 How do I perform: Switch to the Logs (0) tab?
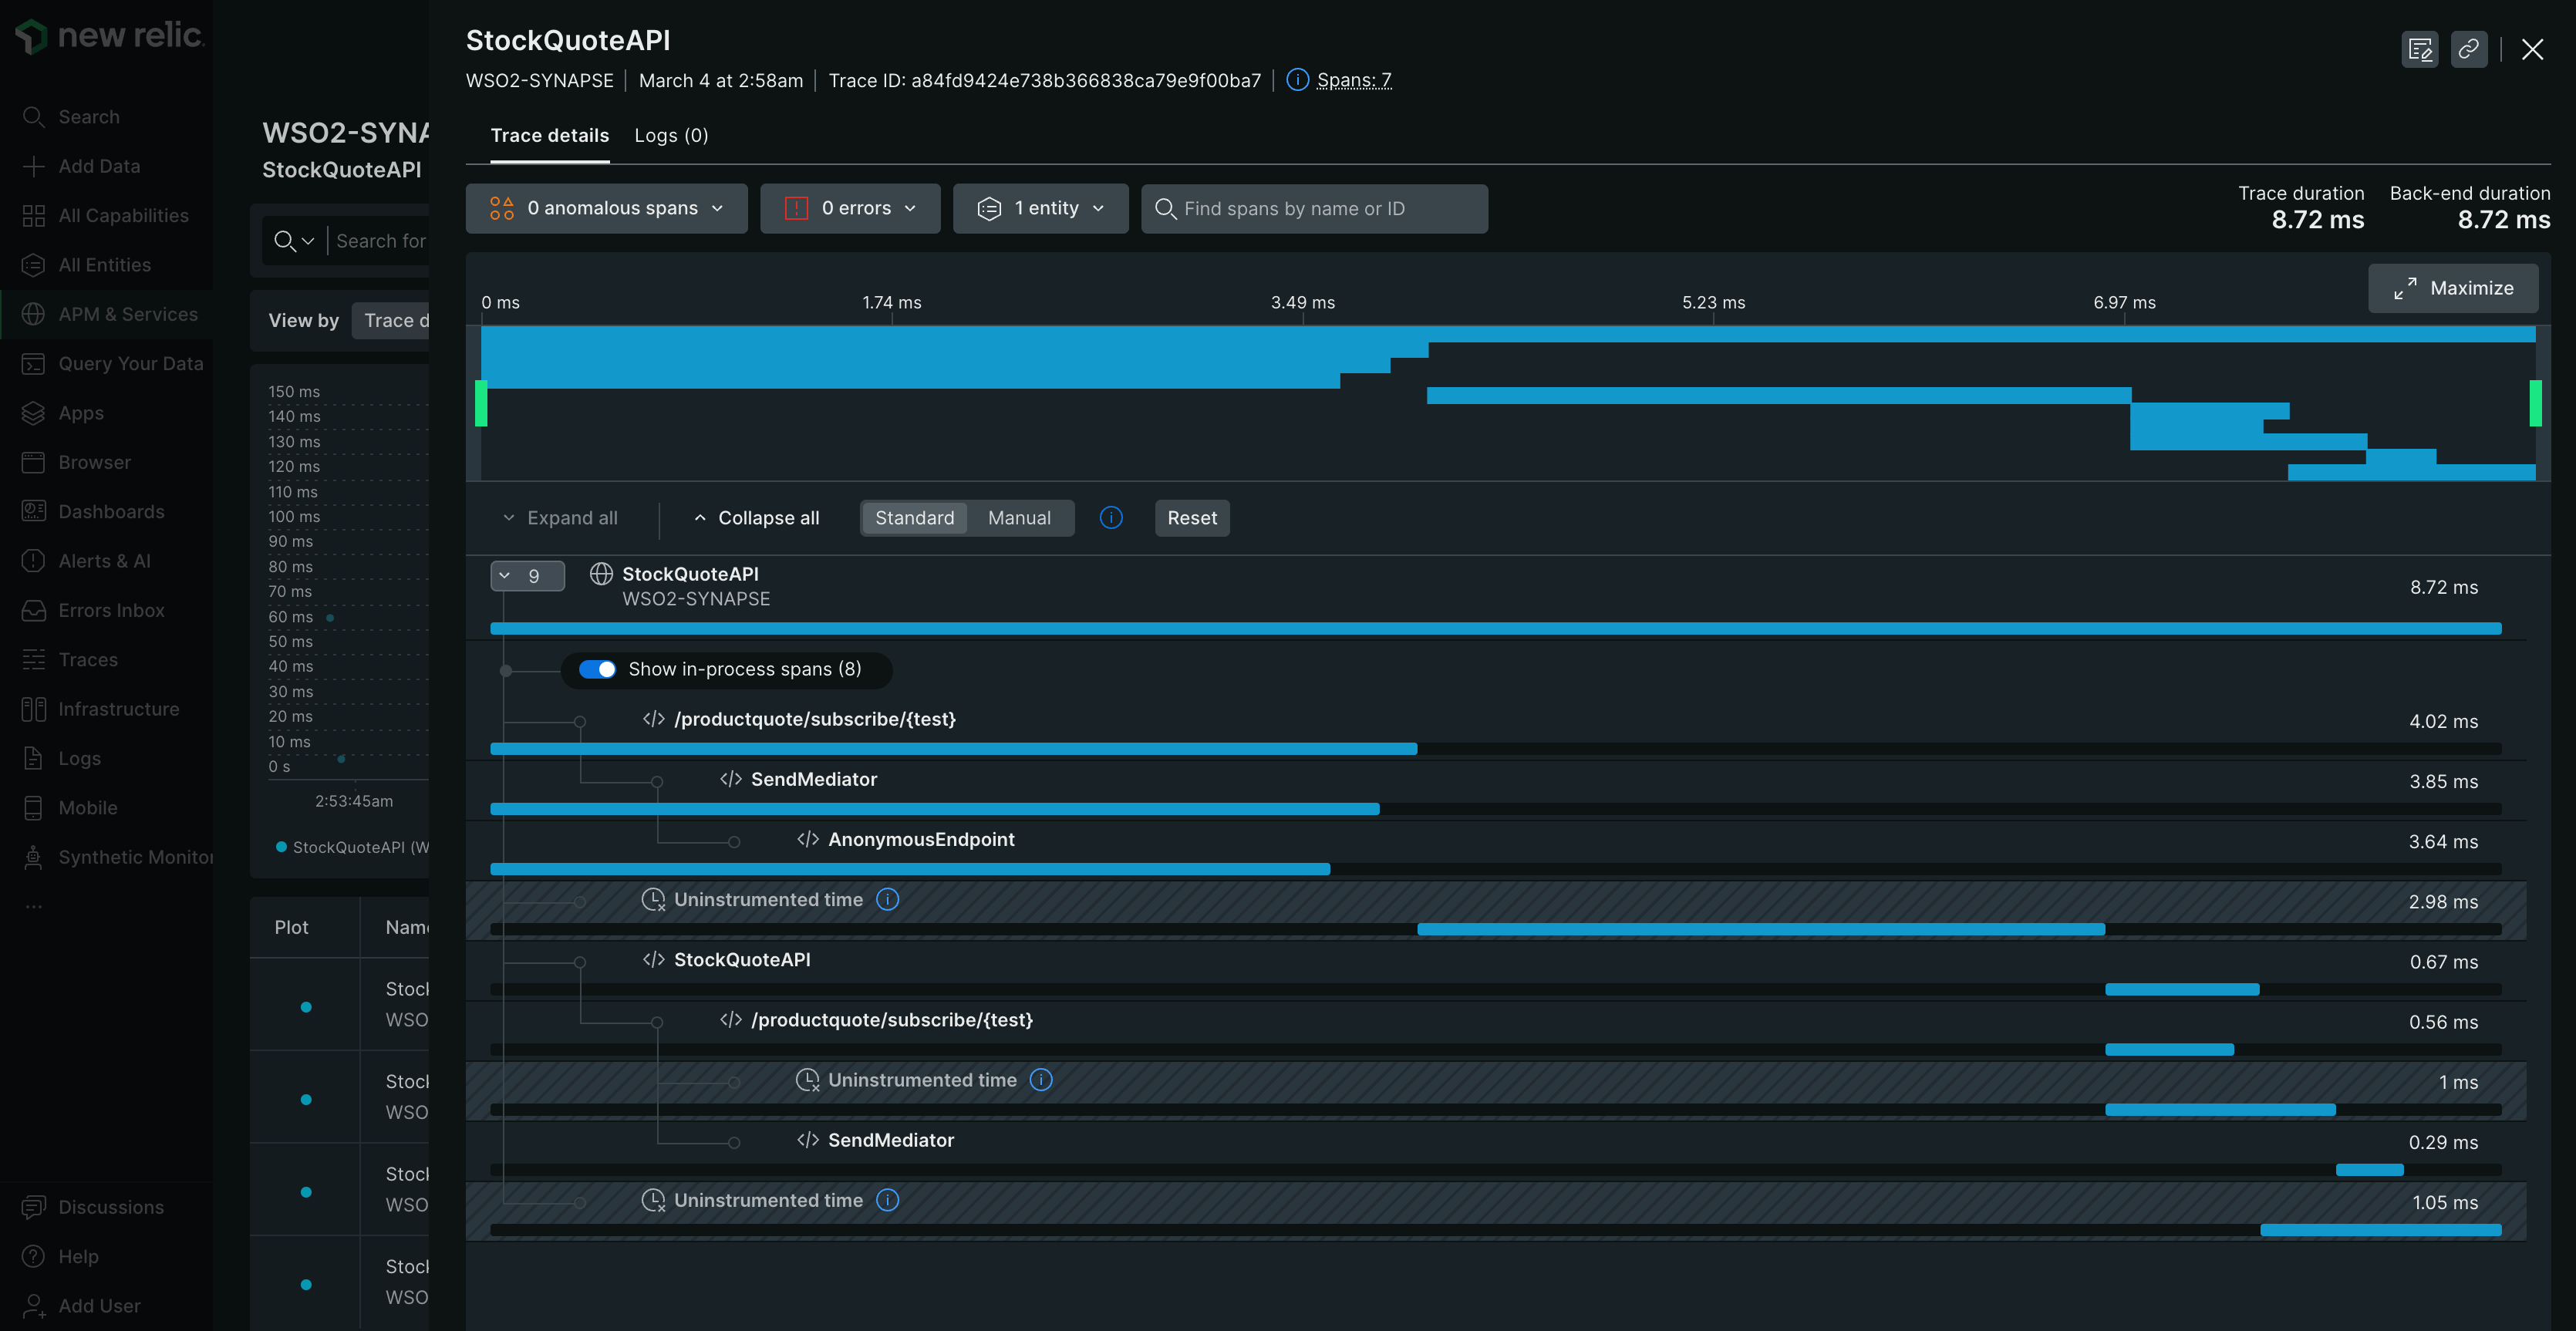[x=671, y=136]
